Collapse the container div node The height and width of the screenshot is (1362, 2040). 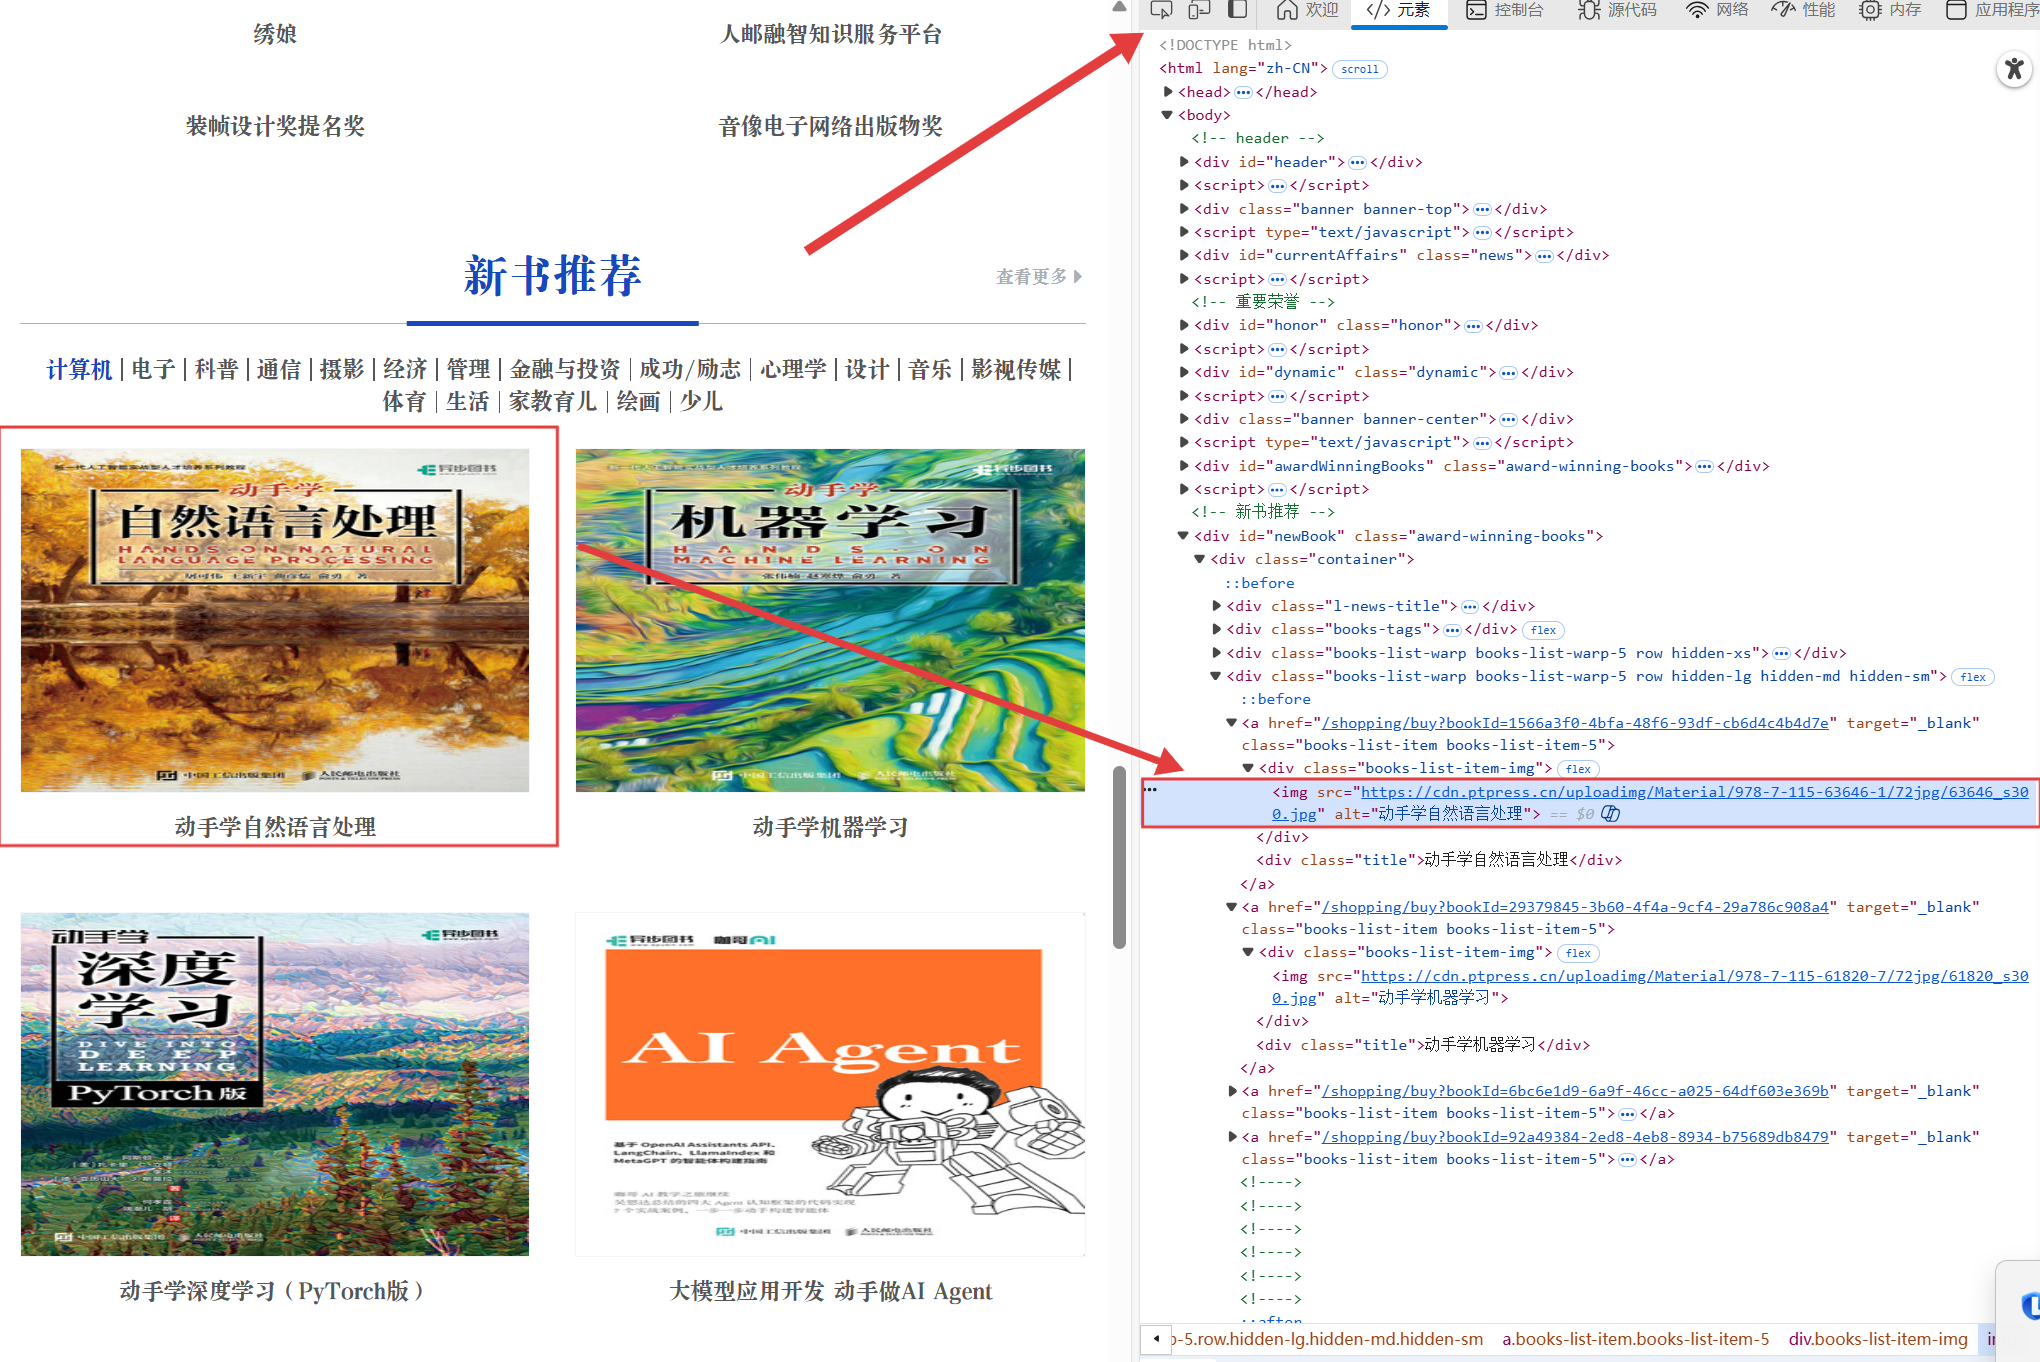(1199, 559)
